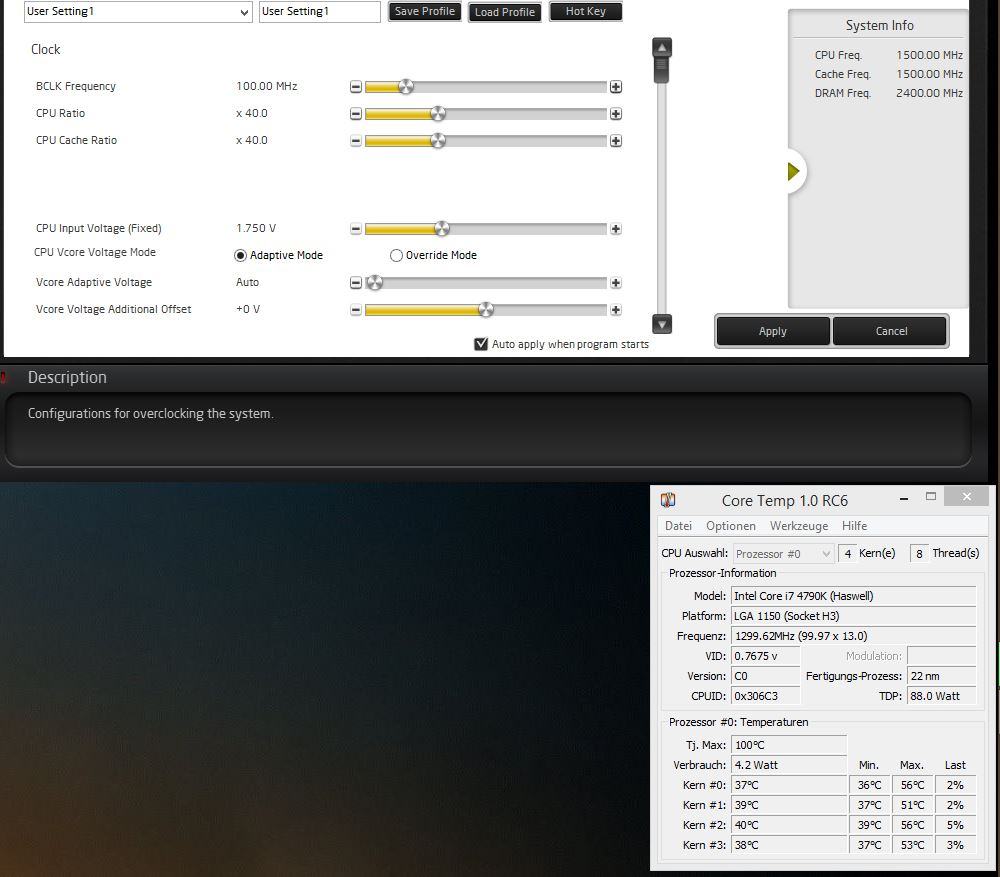Click Kern #3 Max. value 53°C
Image resolution: width=1000 pixels, height=877 pixels.
coord(912,845)
